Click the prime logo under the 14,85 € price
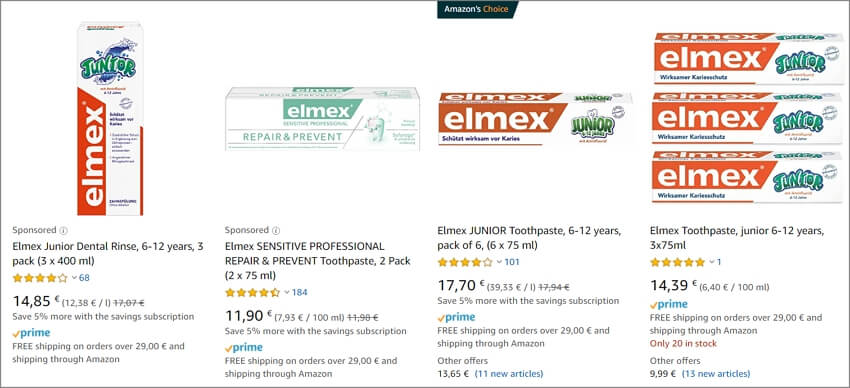Viewport: 850px width, 388px height. (31, 333)
